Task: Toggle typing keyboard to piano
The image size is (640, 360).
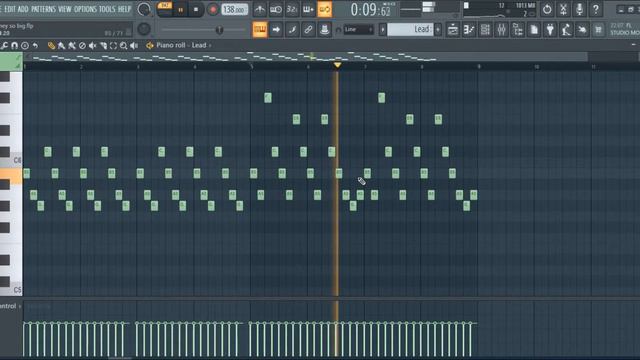Action: (x=260, y=29)
